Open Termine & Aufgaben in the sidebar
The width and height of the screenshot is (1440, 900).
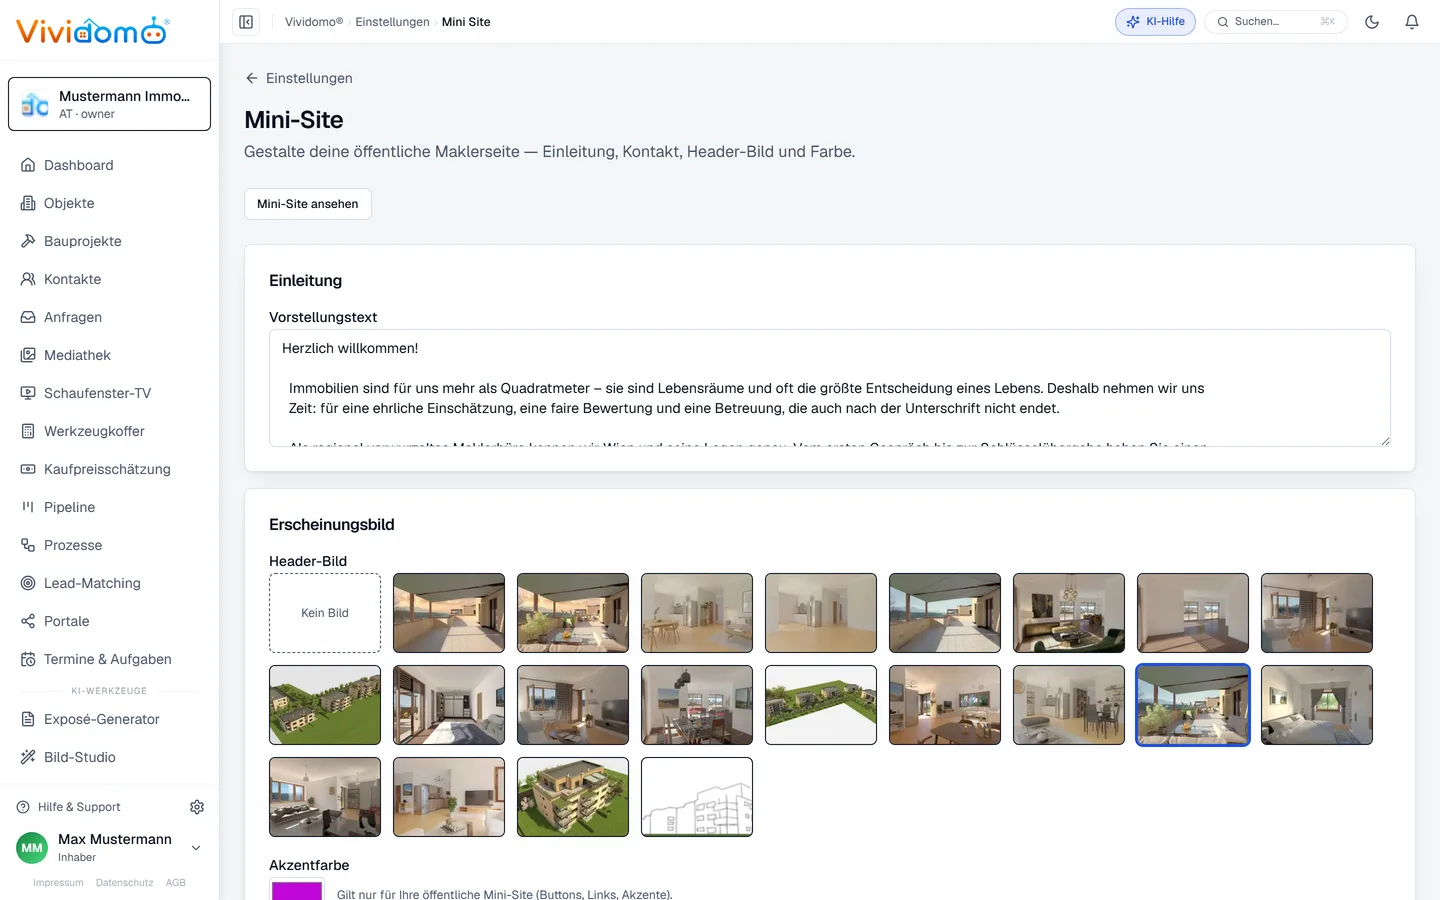pyautogui.click(x=110, y=659)
